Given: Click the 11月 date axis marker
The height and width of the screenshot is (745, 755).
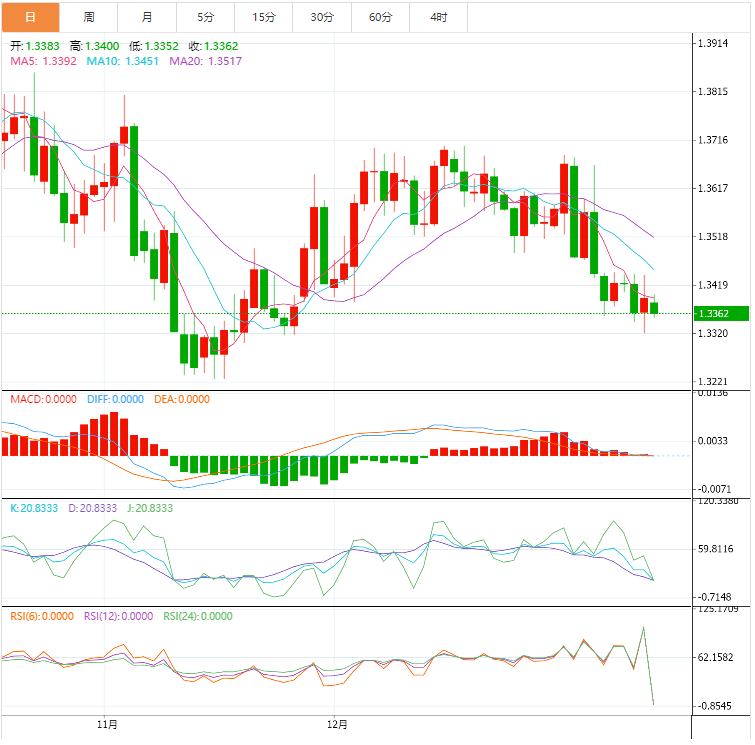Looking at the screenshot, I should click(108, 724).
